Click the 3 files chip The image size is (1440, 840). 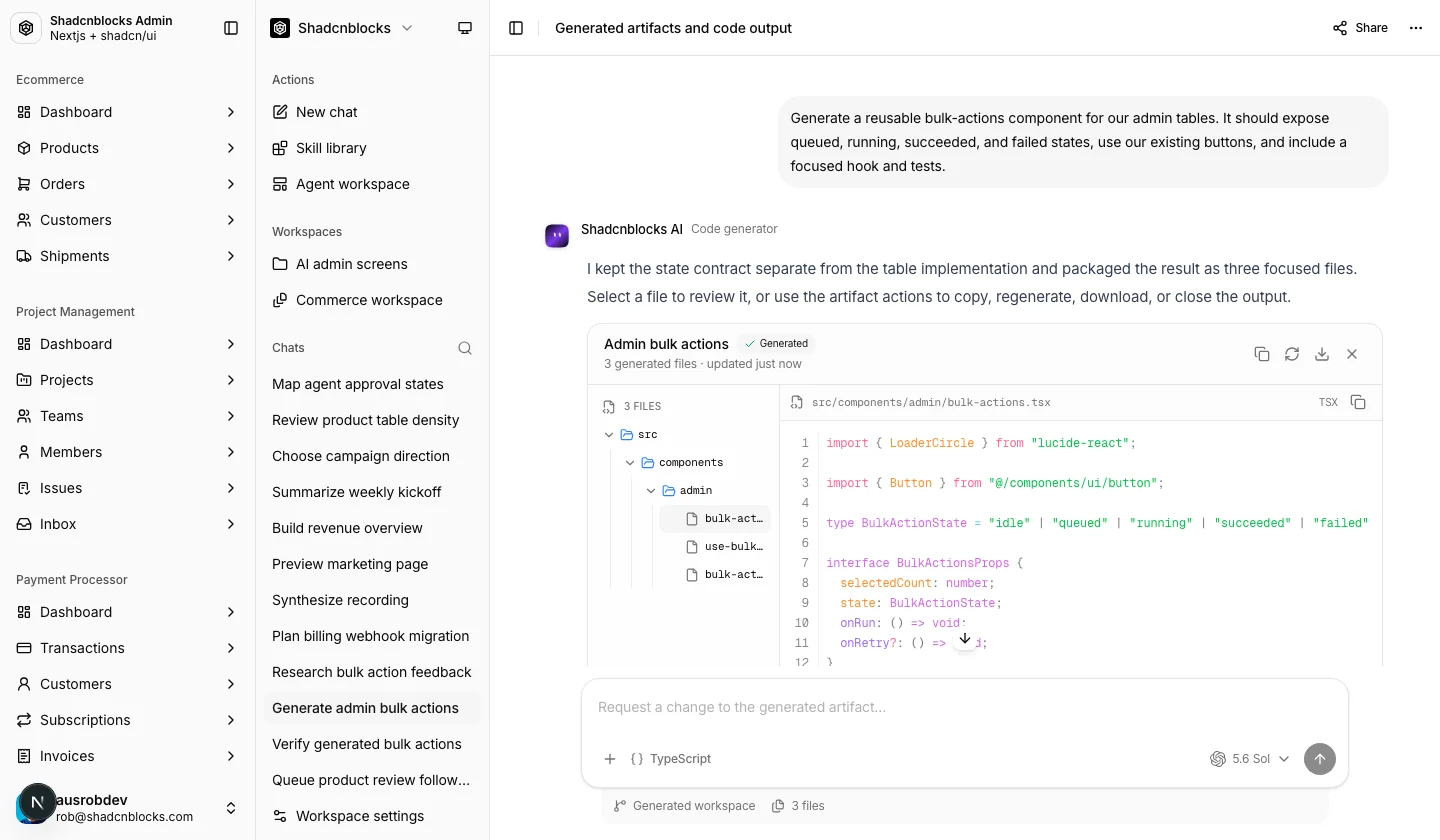pos(798,806)
